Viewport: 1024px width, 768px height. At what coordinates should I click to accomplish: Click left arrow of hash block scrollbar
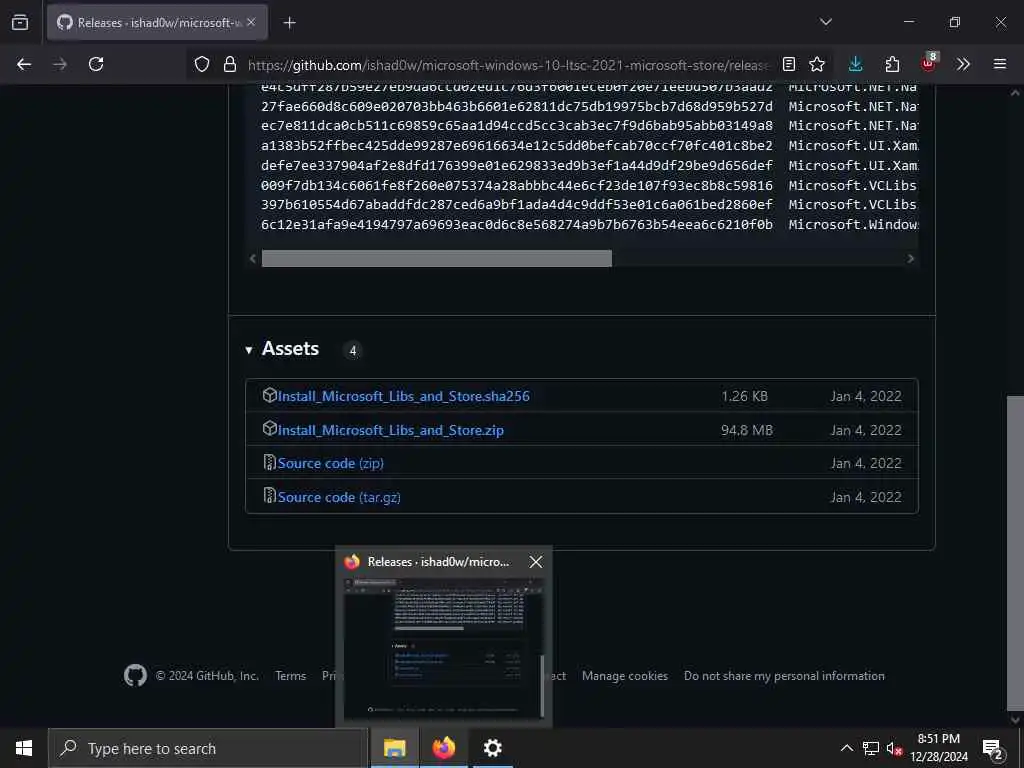[x=253, y=259]
